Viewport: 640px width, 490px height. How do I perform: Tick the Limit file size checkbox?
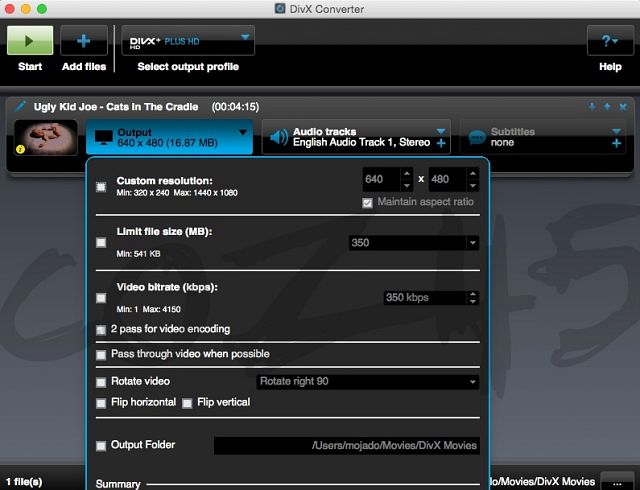[101, 242]
